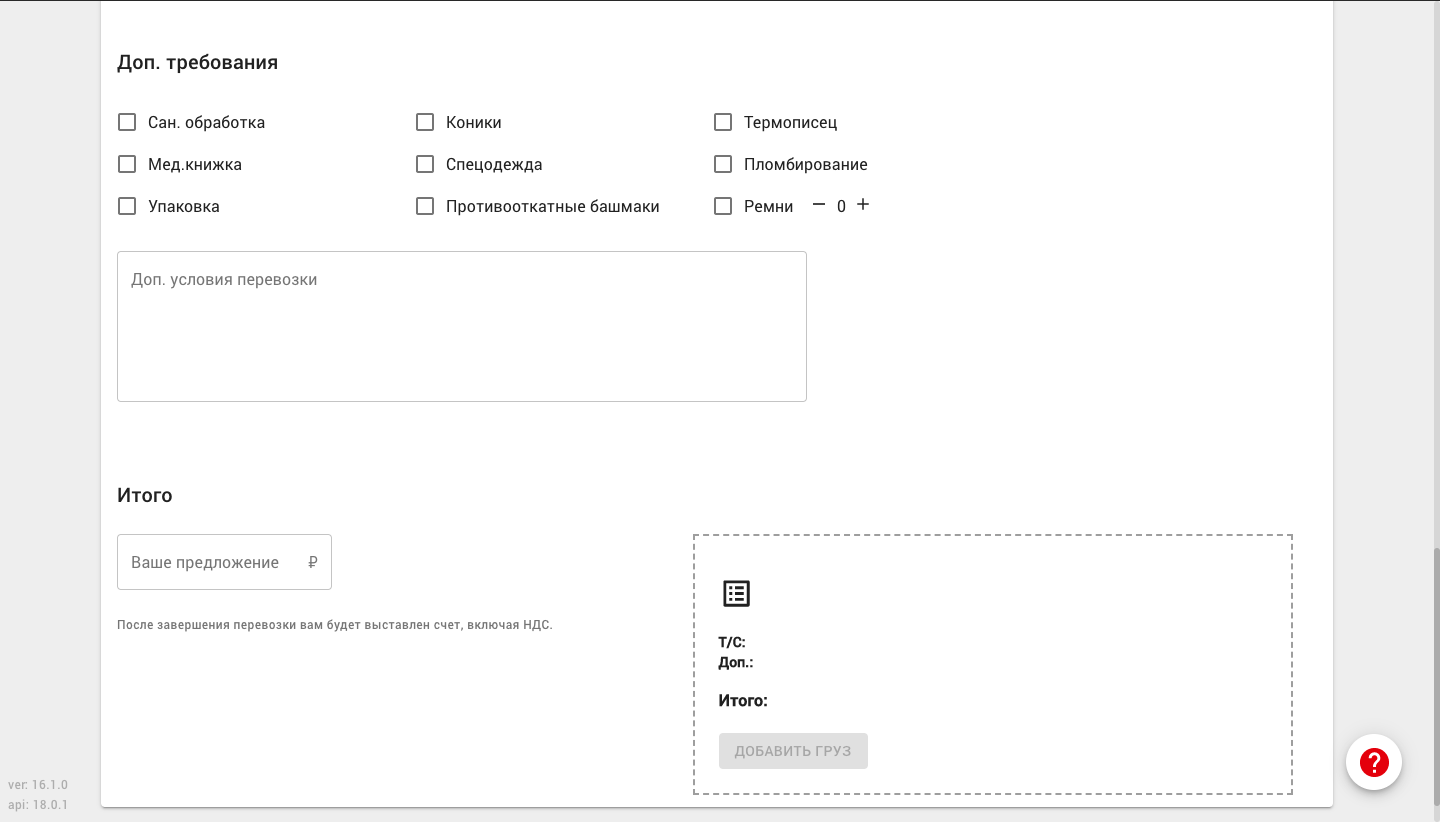Turn on the Пломбирование option
Image resolution: width=1440 pixels, height=822 pixels.
[723, 164]
